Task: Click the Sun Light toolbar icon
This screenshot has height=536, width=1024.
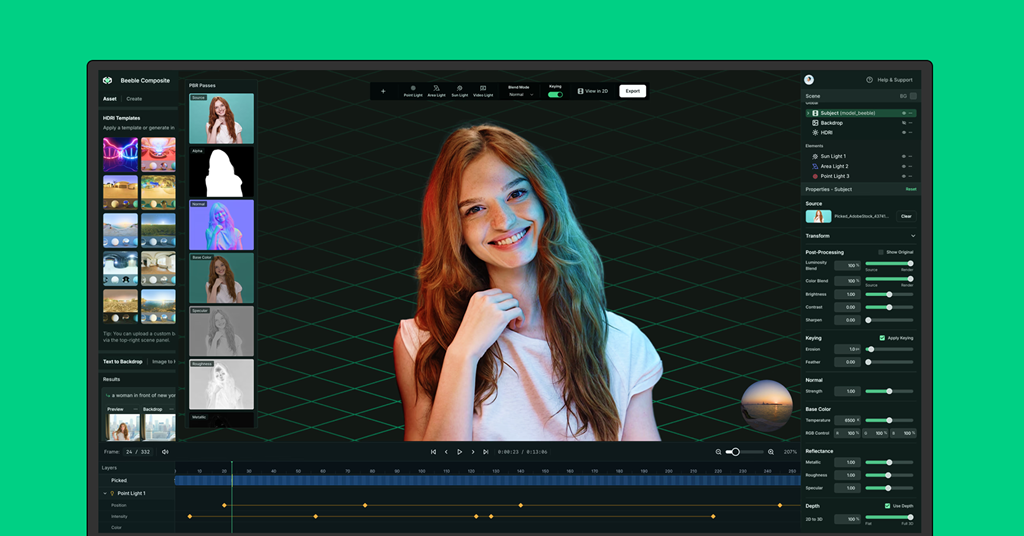Action: [x=459, y=90]
